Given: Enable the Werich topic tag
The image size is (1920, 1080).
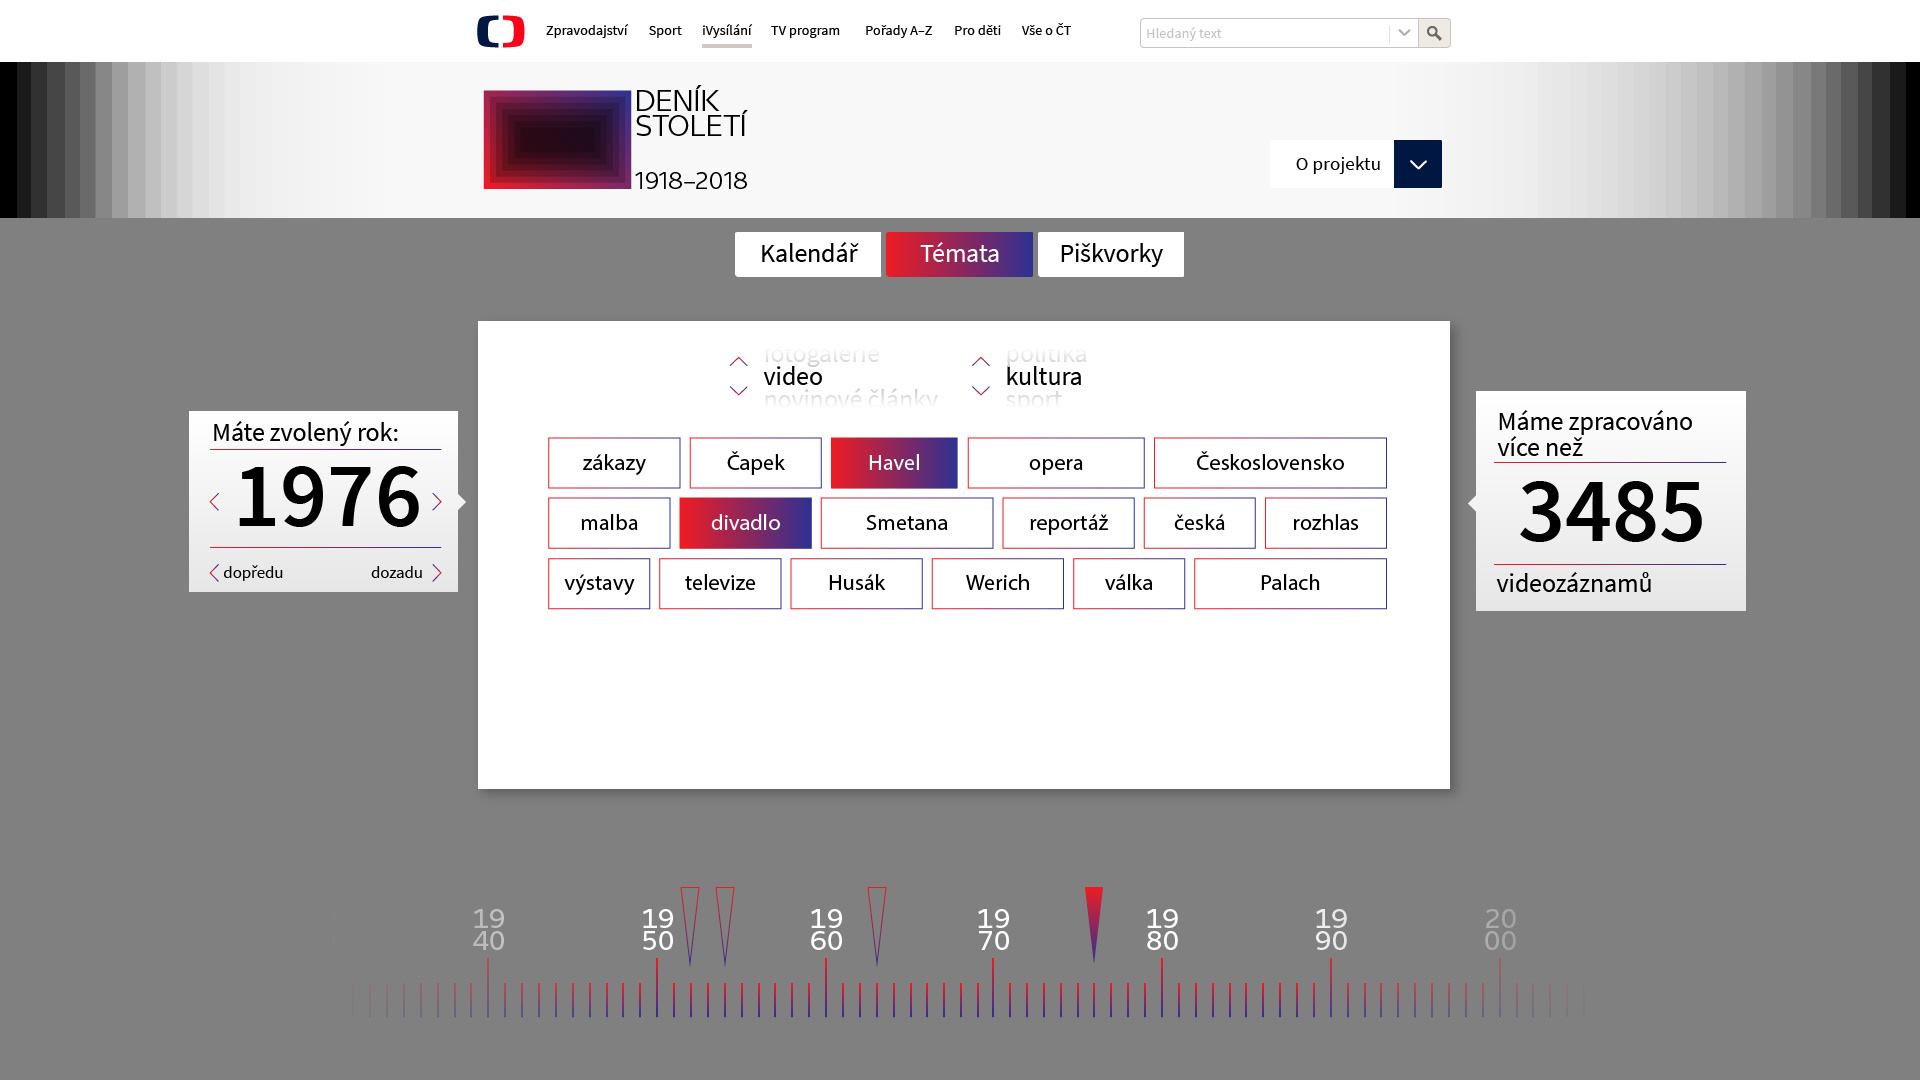Looking at the screenshot, I should 997,584.
